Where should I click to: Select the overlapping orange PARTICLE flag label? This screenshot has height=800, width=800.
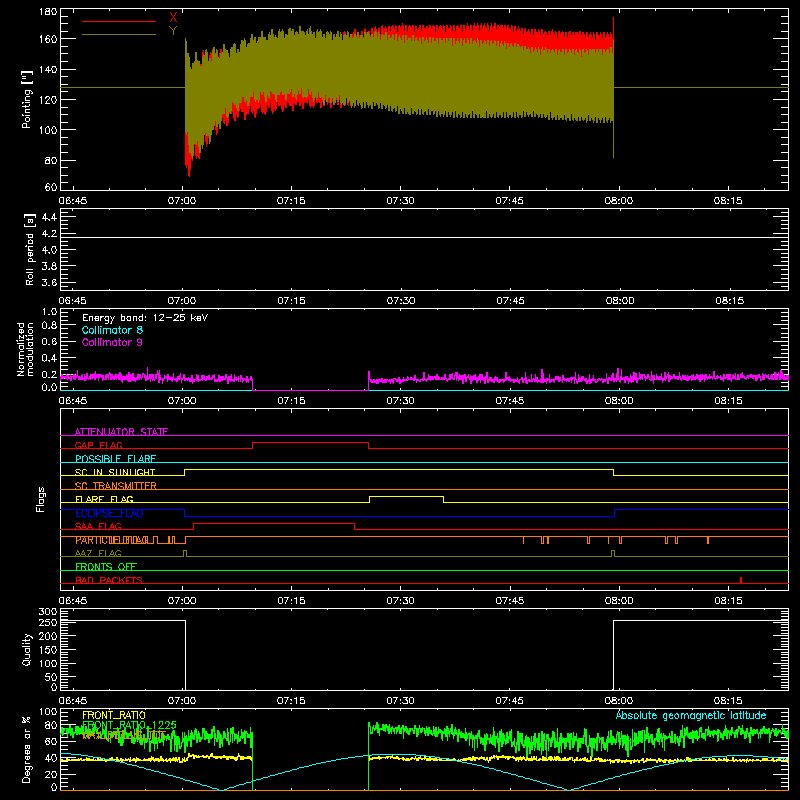112,540
